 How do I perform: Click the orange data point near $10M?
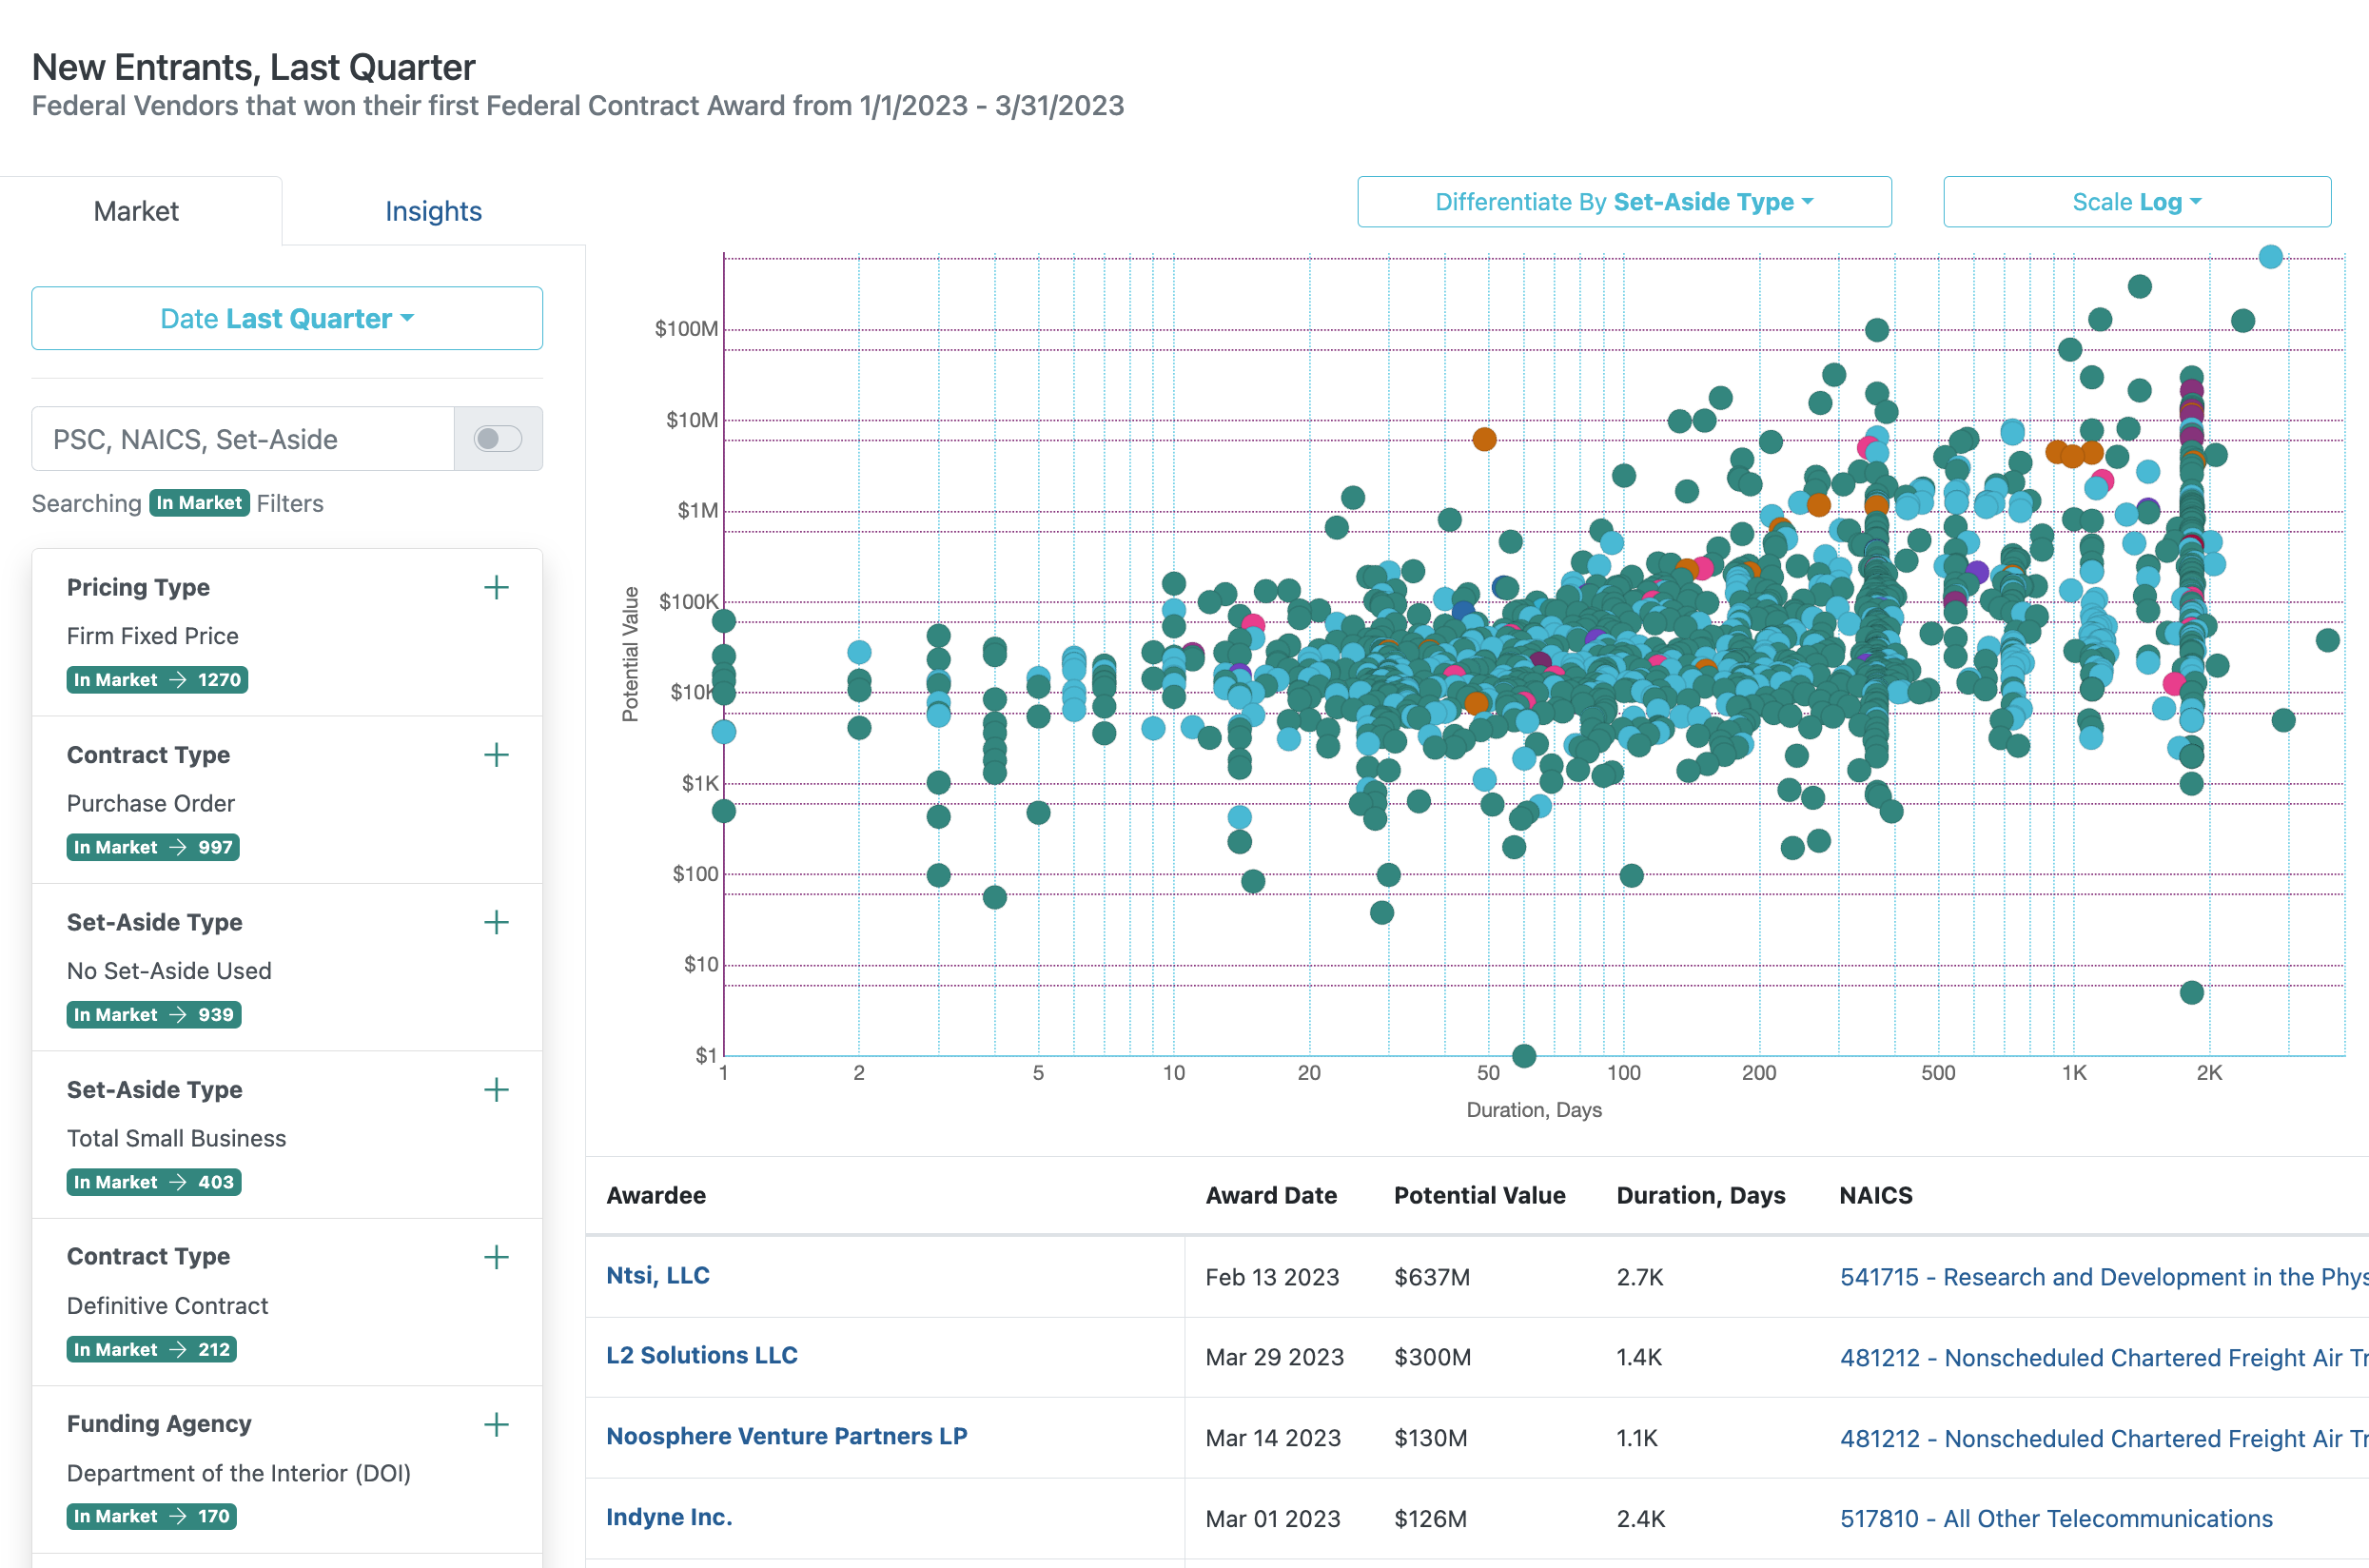[x=1484, y=439]
